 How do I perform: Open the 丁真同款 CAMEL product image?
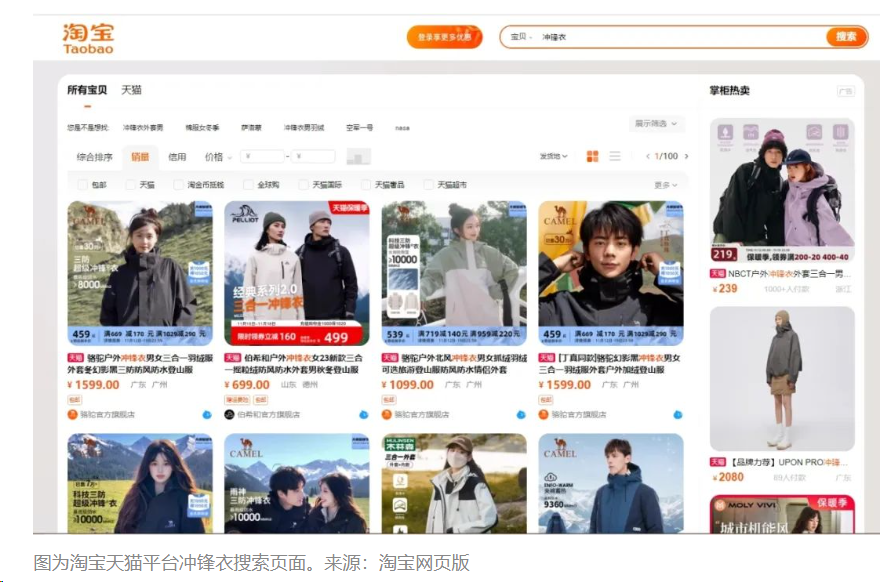(611, 273)
